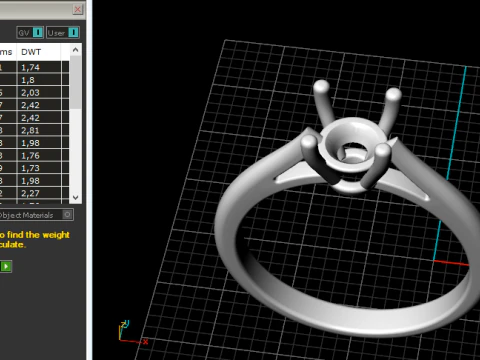The image size is (480, 360).
Task: Click the DWT column header
Action: tap(39, 52)
